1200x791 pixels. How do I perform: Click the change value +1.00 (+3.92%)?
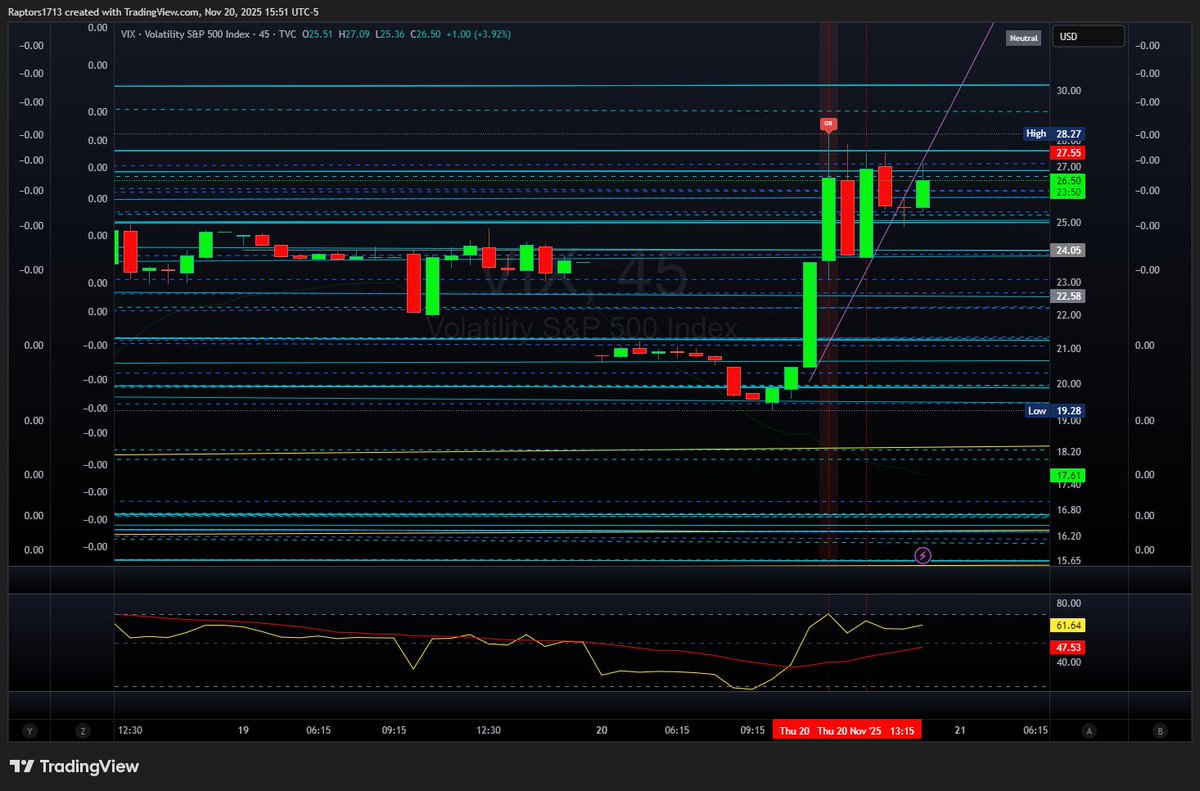click(x=480, y=32)
